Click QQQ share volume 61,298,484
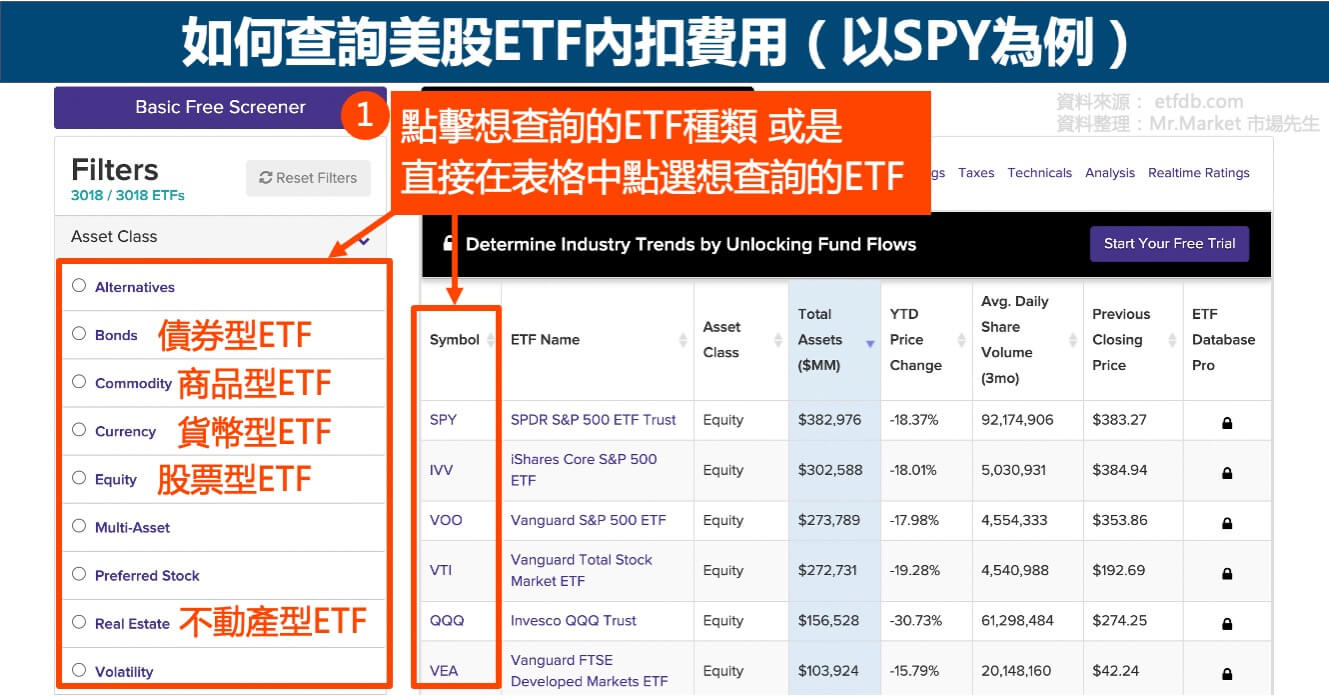The width and height of the screenshot is (1329, 696). (x=1017, y=620)
